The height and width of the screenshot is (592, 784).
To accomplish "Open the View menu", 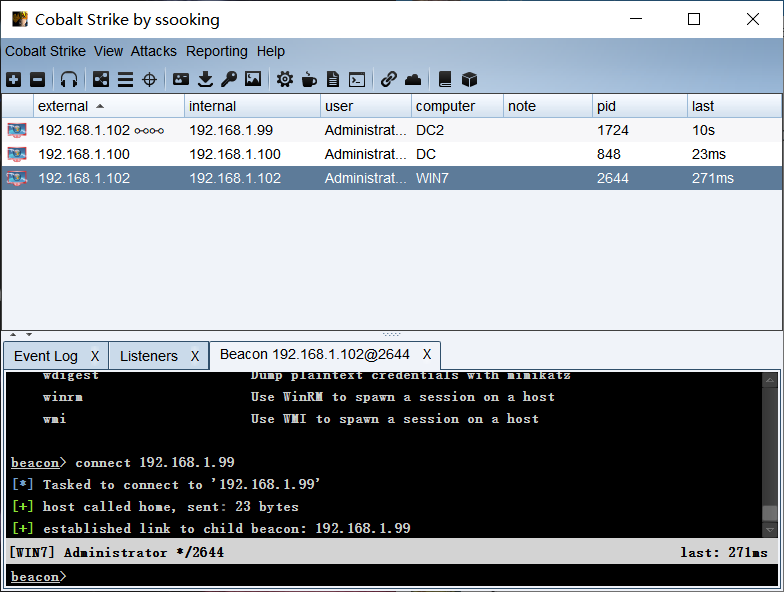I will point(108,51).
